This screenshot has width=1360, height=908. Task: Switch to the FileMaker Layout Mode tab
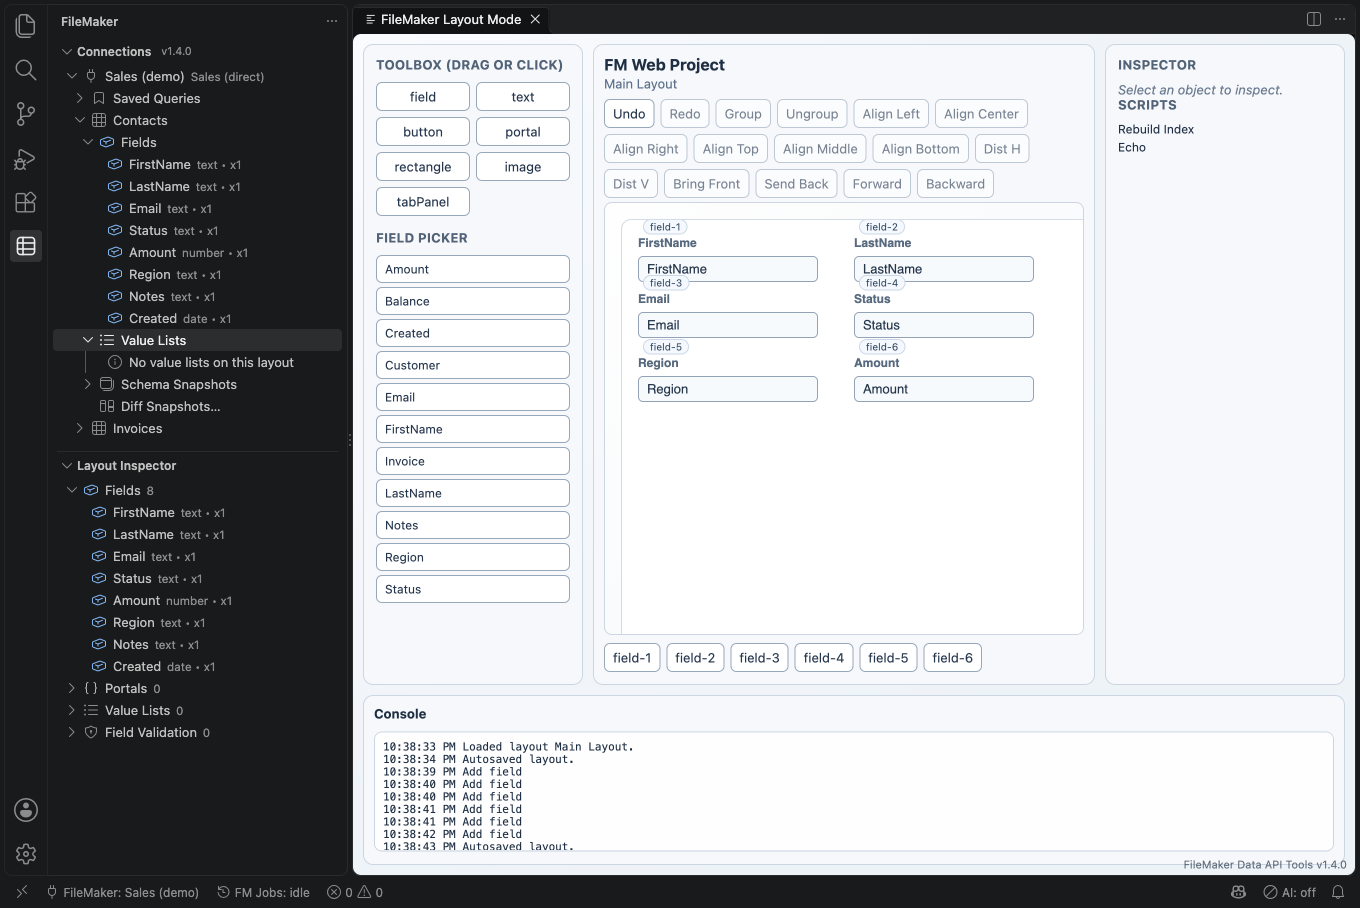click(x=450, y=19)
